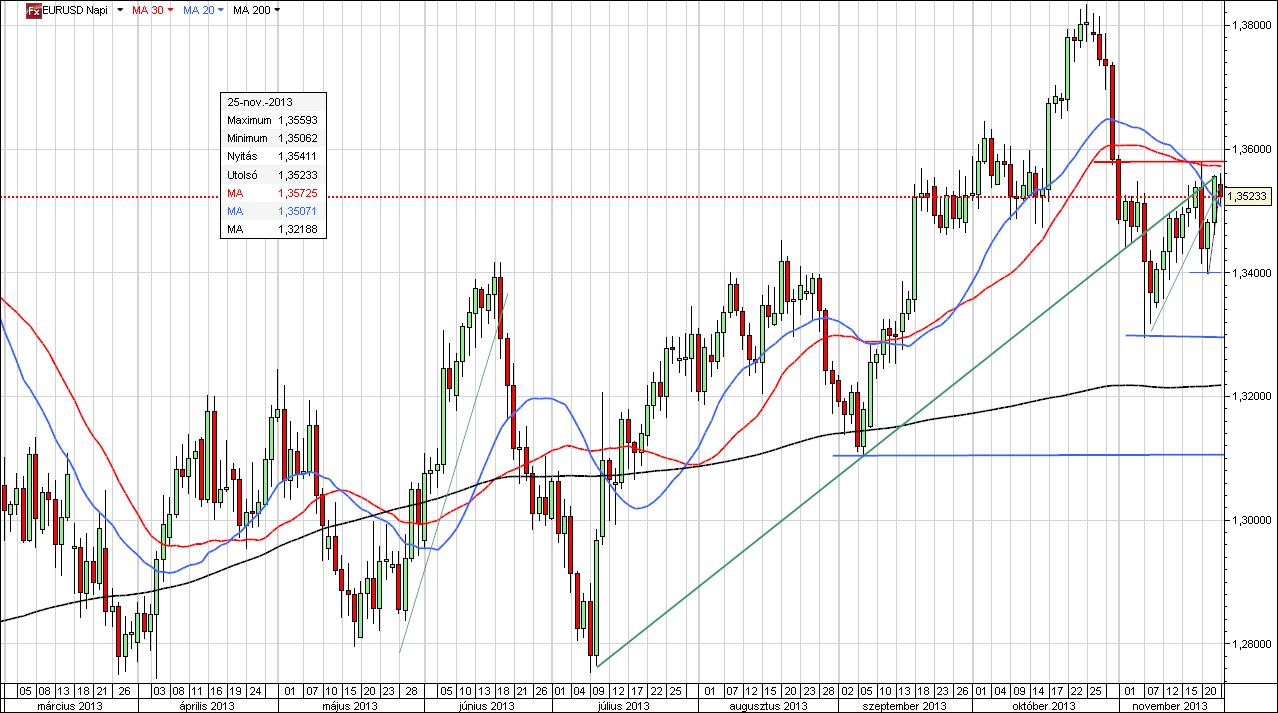
Task: Select the Nyitás 1,35411 row
Action: (x=272, y=156)
